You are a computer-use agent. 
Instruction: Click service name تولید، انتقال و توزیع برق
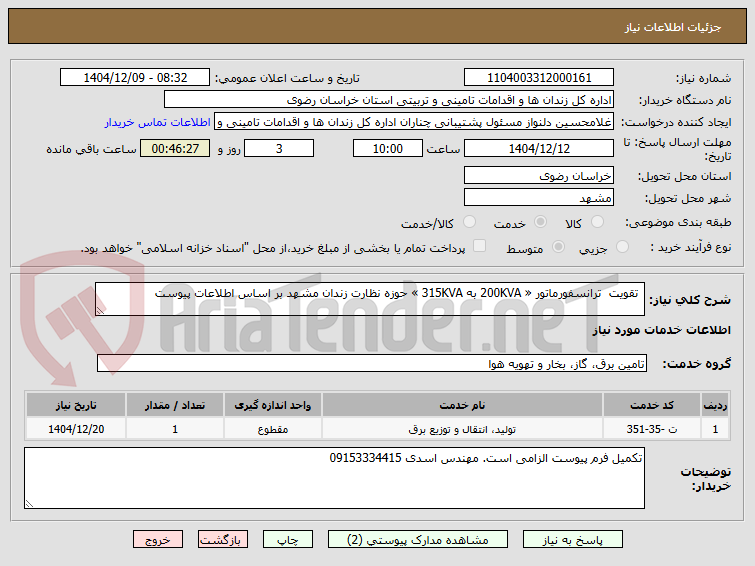point(462,429)
